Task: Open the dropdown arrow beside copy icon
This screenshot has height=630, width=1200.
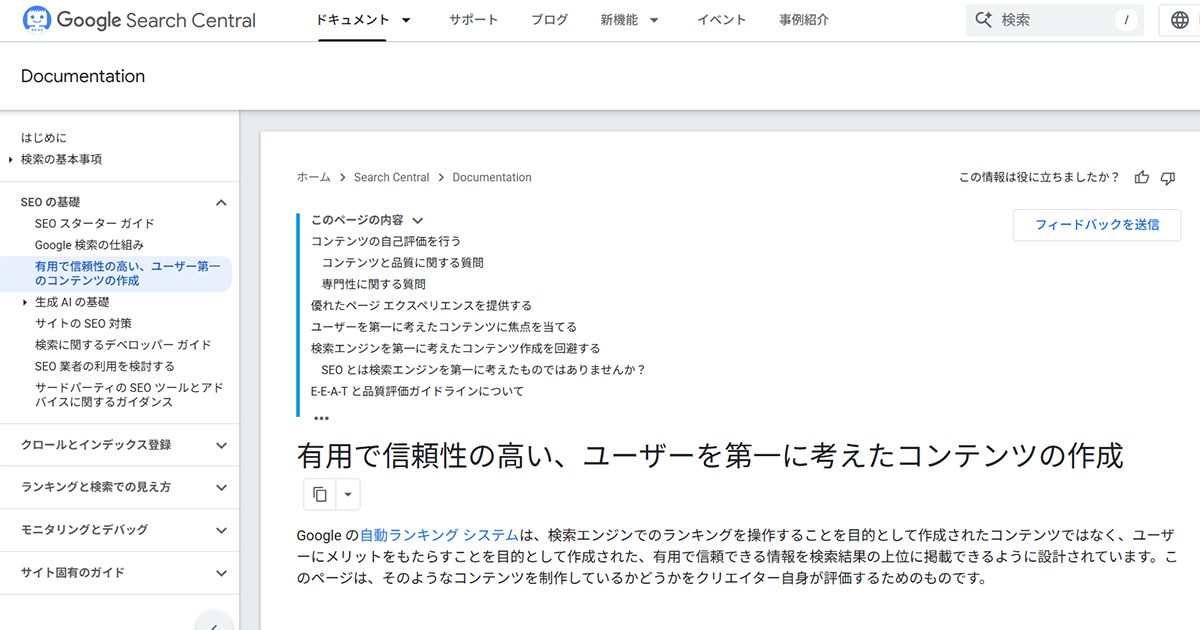Action: tap(347, 494)
